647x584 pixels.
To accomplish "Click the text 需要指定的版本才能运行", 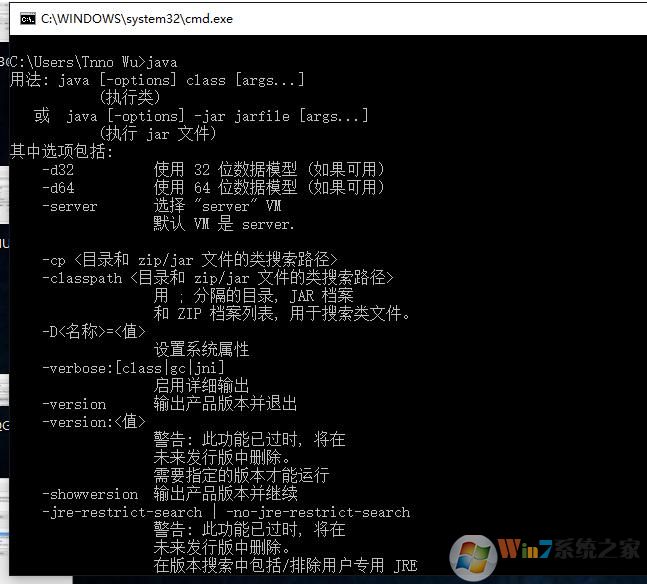I will pyautogui.click(x=241, y=475).
